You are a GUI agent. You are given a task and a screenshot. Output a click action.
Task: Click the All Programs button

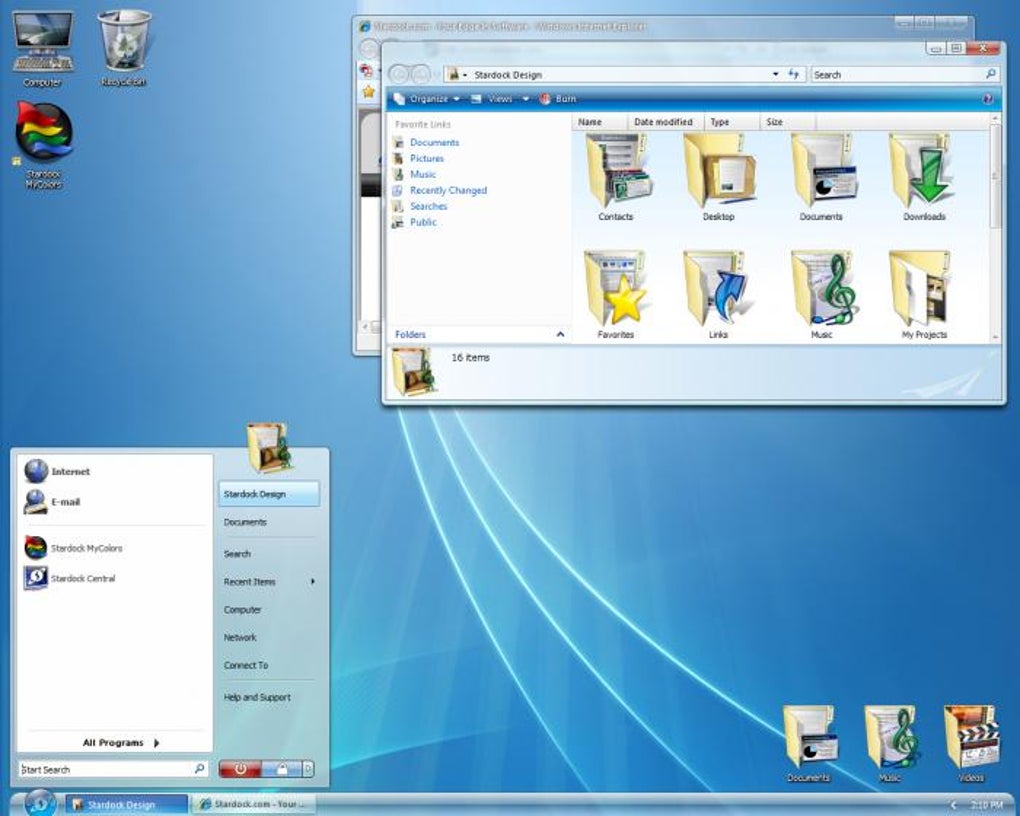[113, 742]
